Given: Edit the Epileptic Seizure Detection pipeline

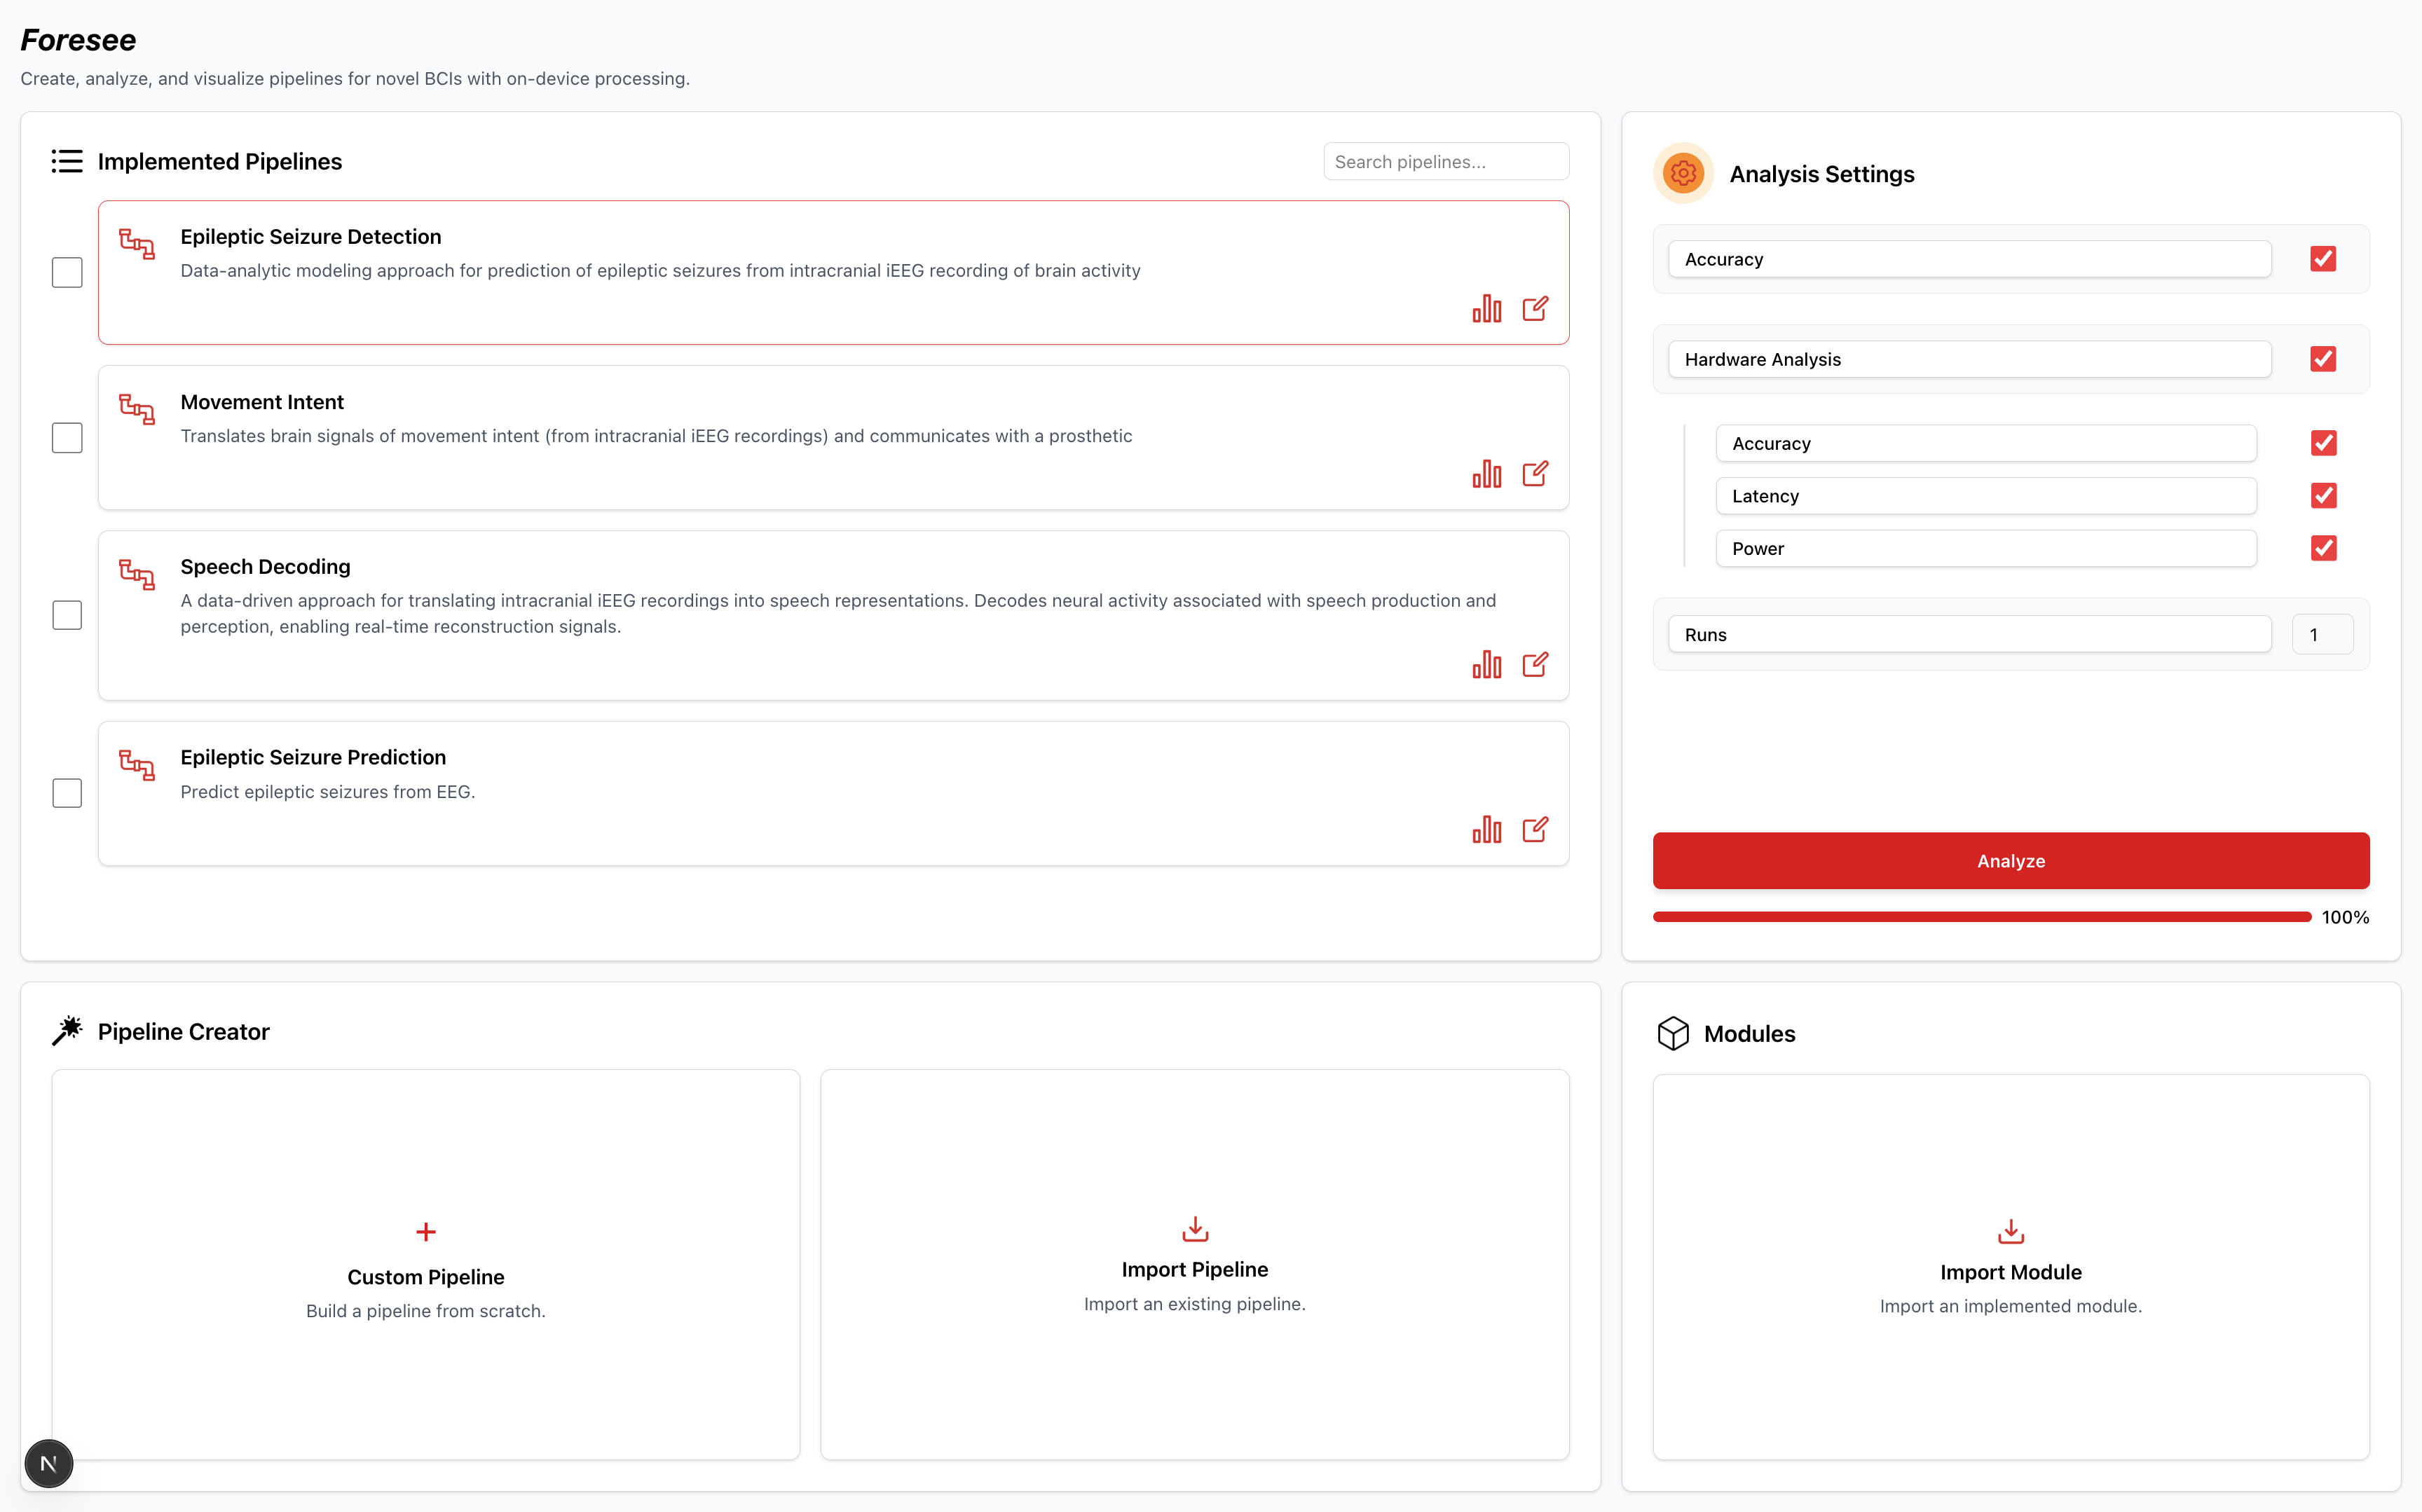Looking at the screenshot, I should tap(1535, 308).
